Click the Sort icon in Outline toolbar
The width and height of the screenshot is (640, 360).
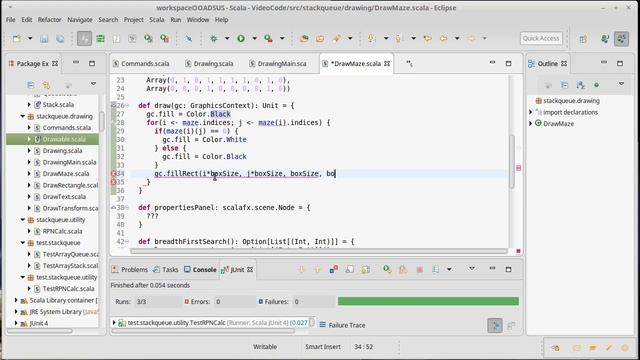pos(580,84)
